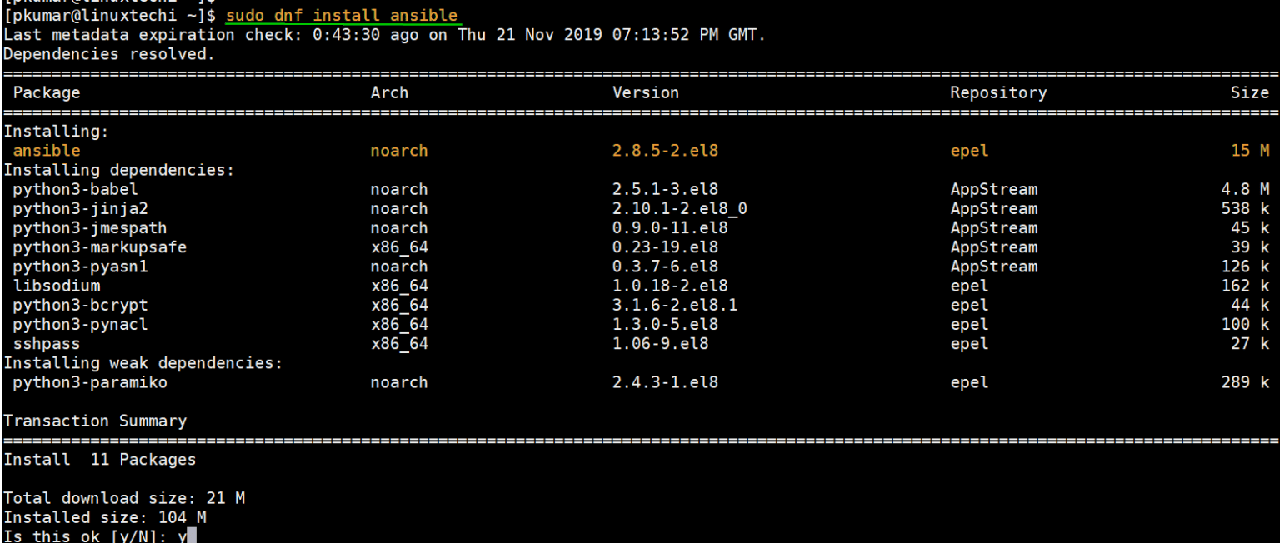
Task: Click the Install 11 Packages line
Action: point(99,459)
